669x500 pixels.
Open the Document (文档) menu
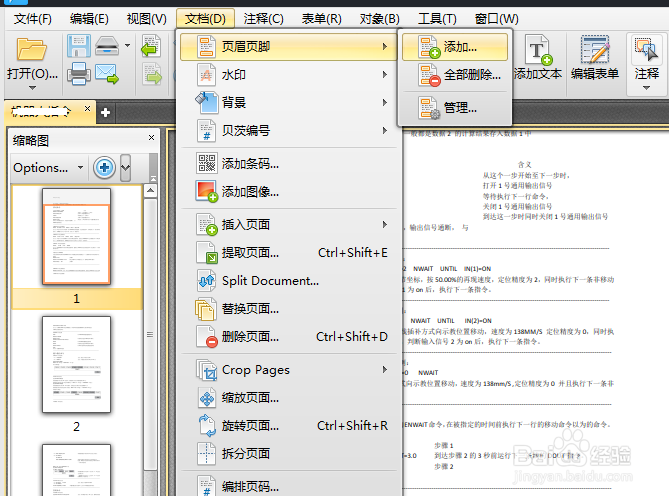coord(205,19)
